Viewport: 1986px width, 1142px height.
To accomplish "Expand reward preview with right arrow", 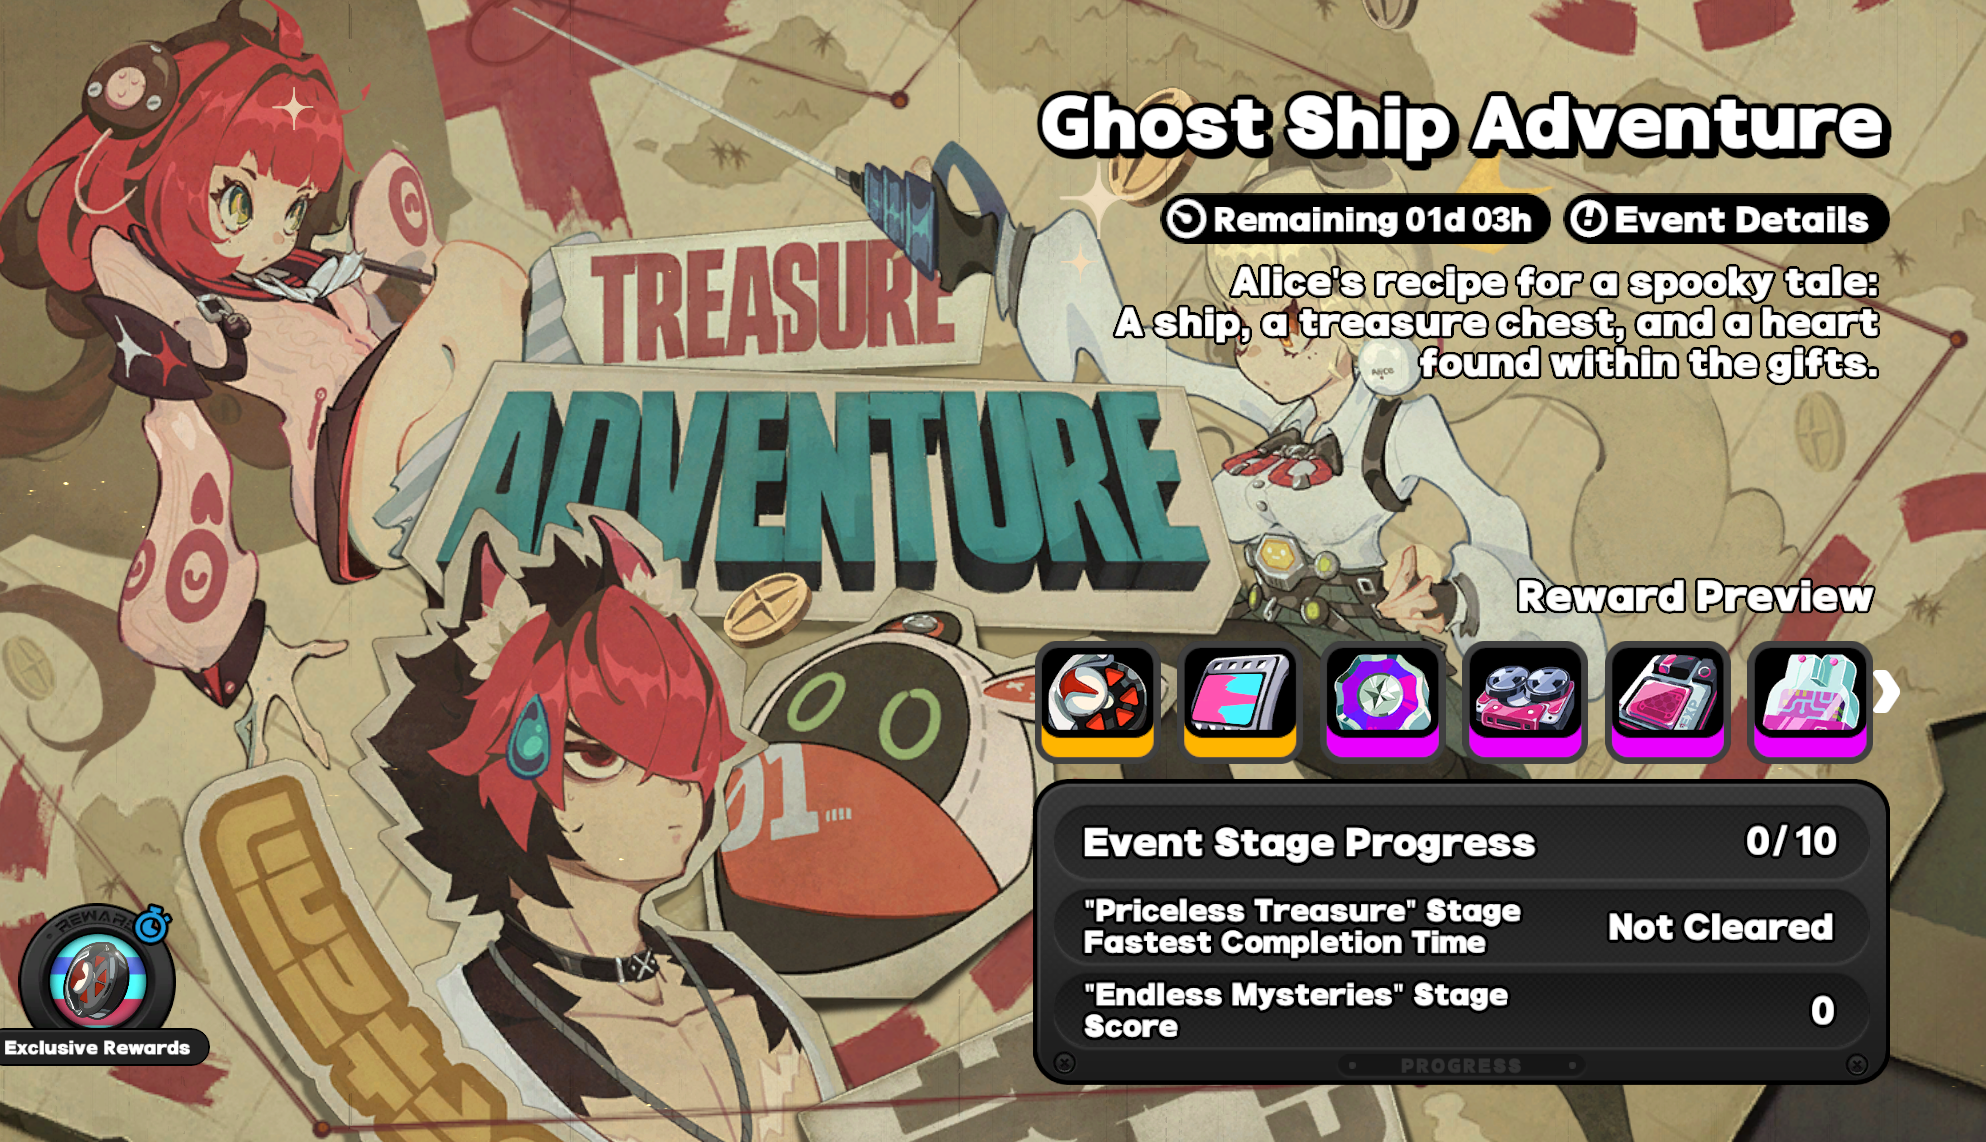I will click(1886, 692).
